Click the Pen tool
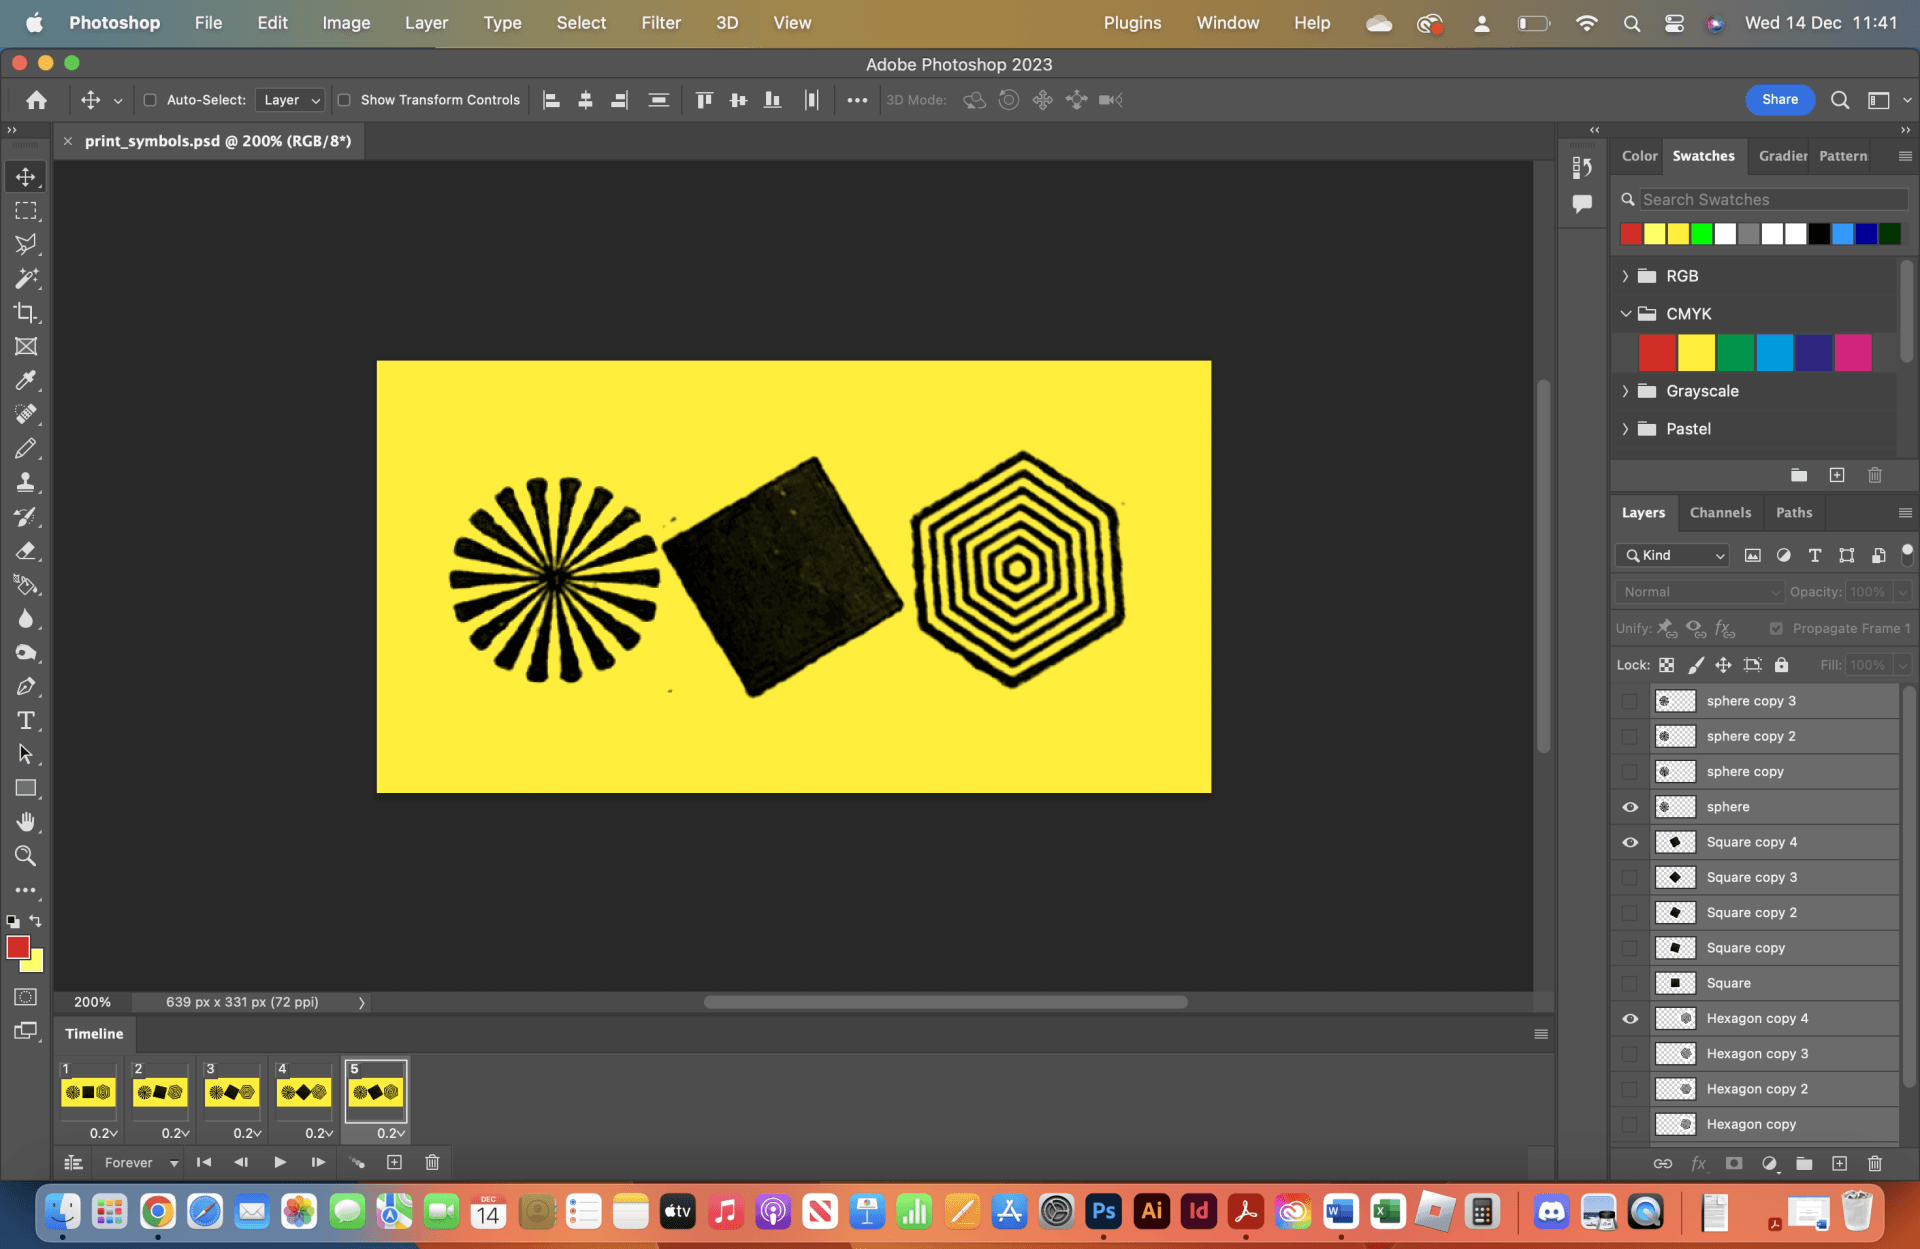The width and height of the screenshot is (1920, 1249). click(26, 686)
